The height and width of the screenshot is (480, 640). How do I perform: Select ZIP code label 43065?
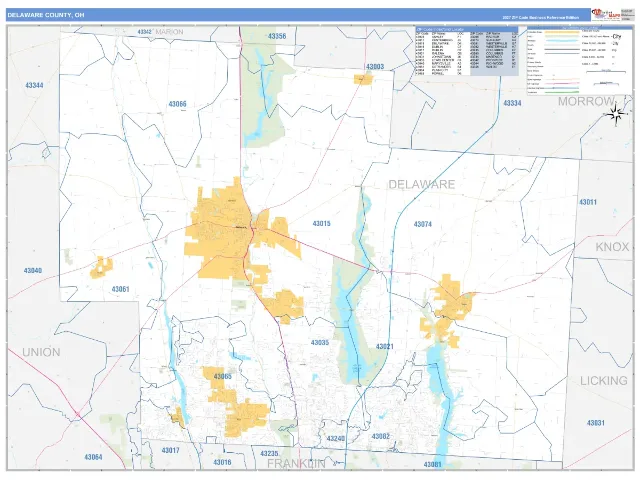coord(222,376)
